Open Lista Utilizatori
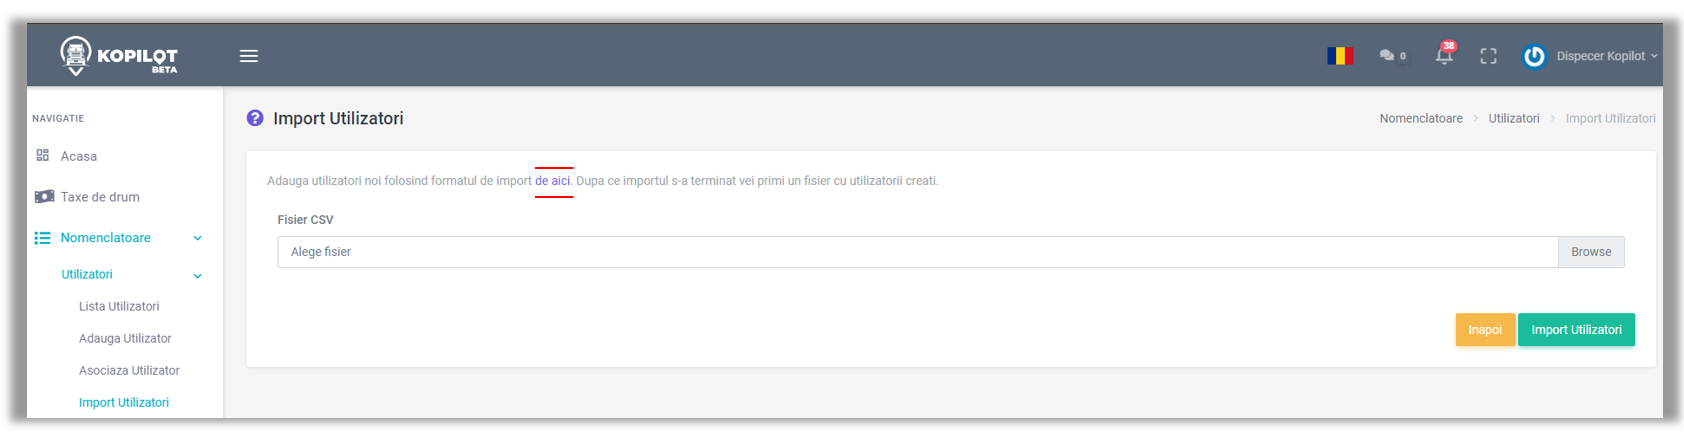 pyautogui.click(x=119, y=307)
